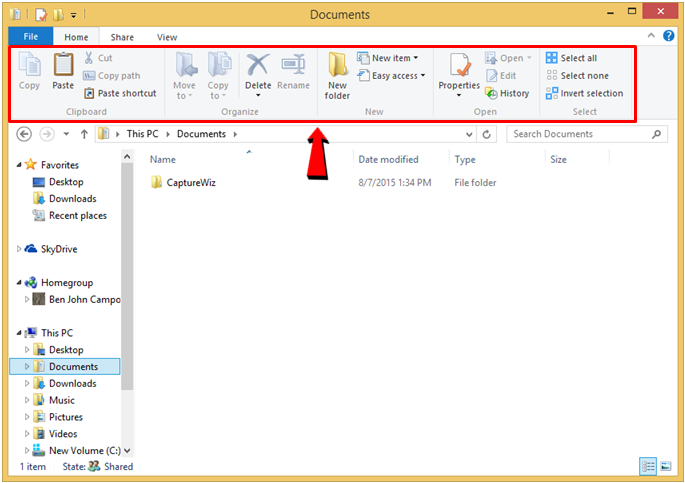This screenshot has height=483, width=685.
Task: Create a New folder from ribbon
Action: [x=337, y=76]
